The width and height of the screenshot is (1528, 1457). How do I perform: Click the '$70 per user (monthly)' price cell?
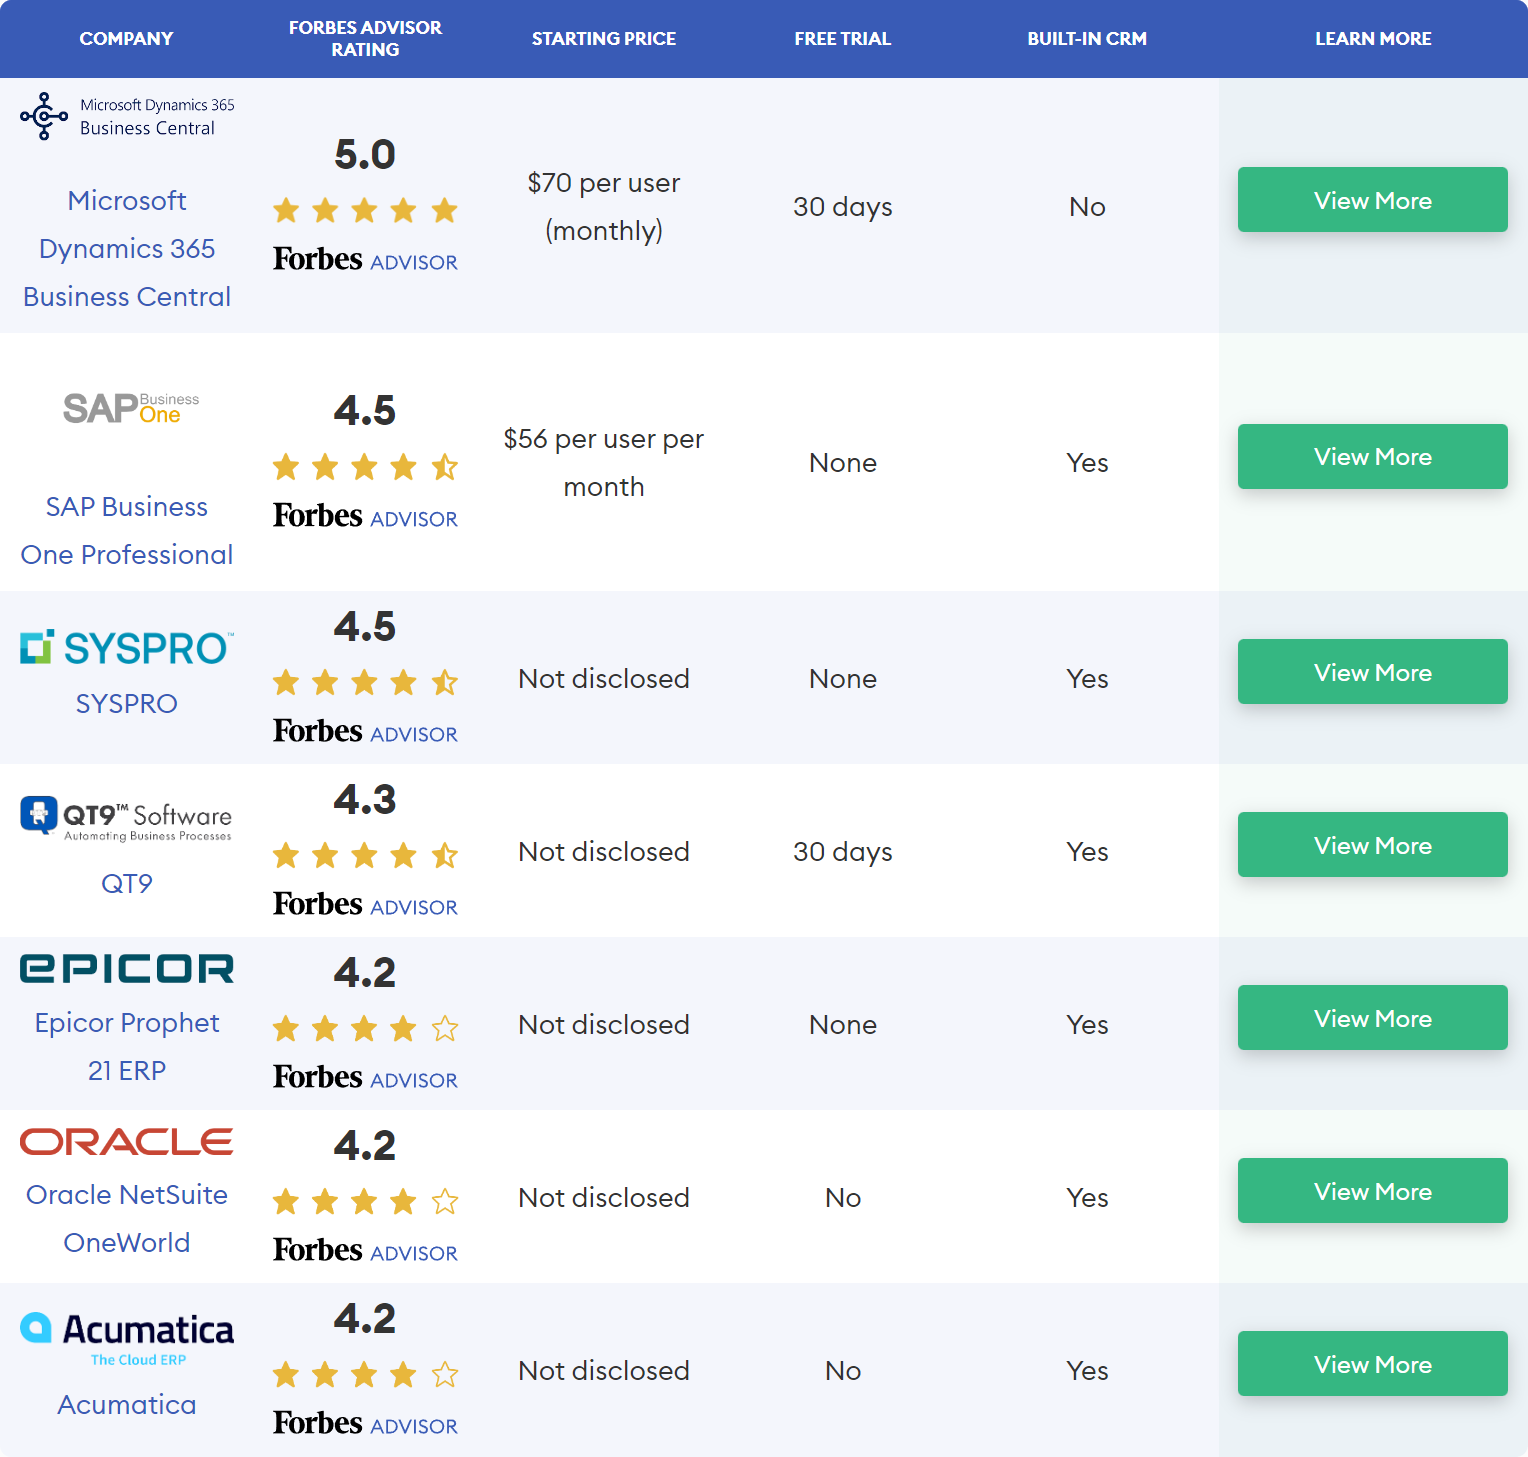pyautogui.click(x=604, y=207)
